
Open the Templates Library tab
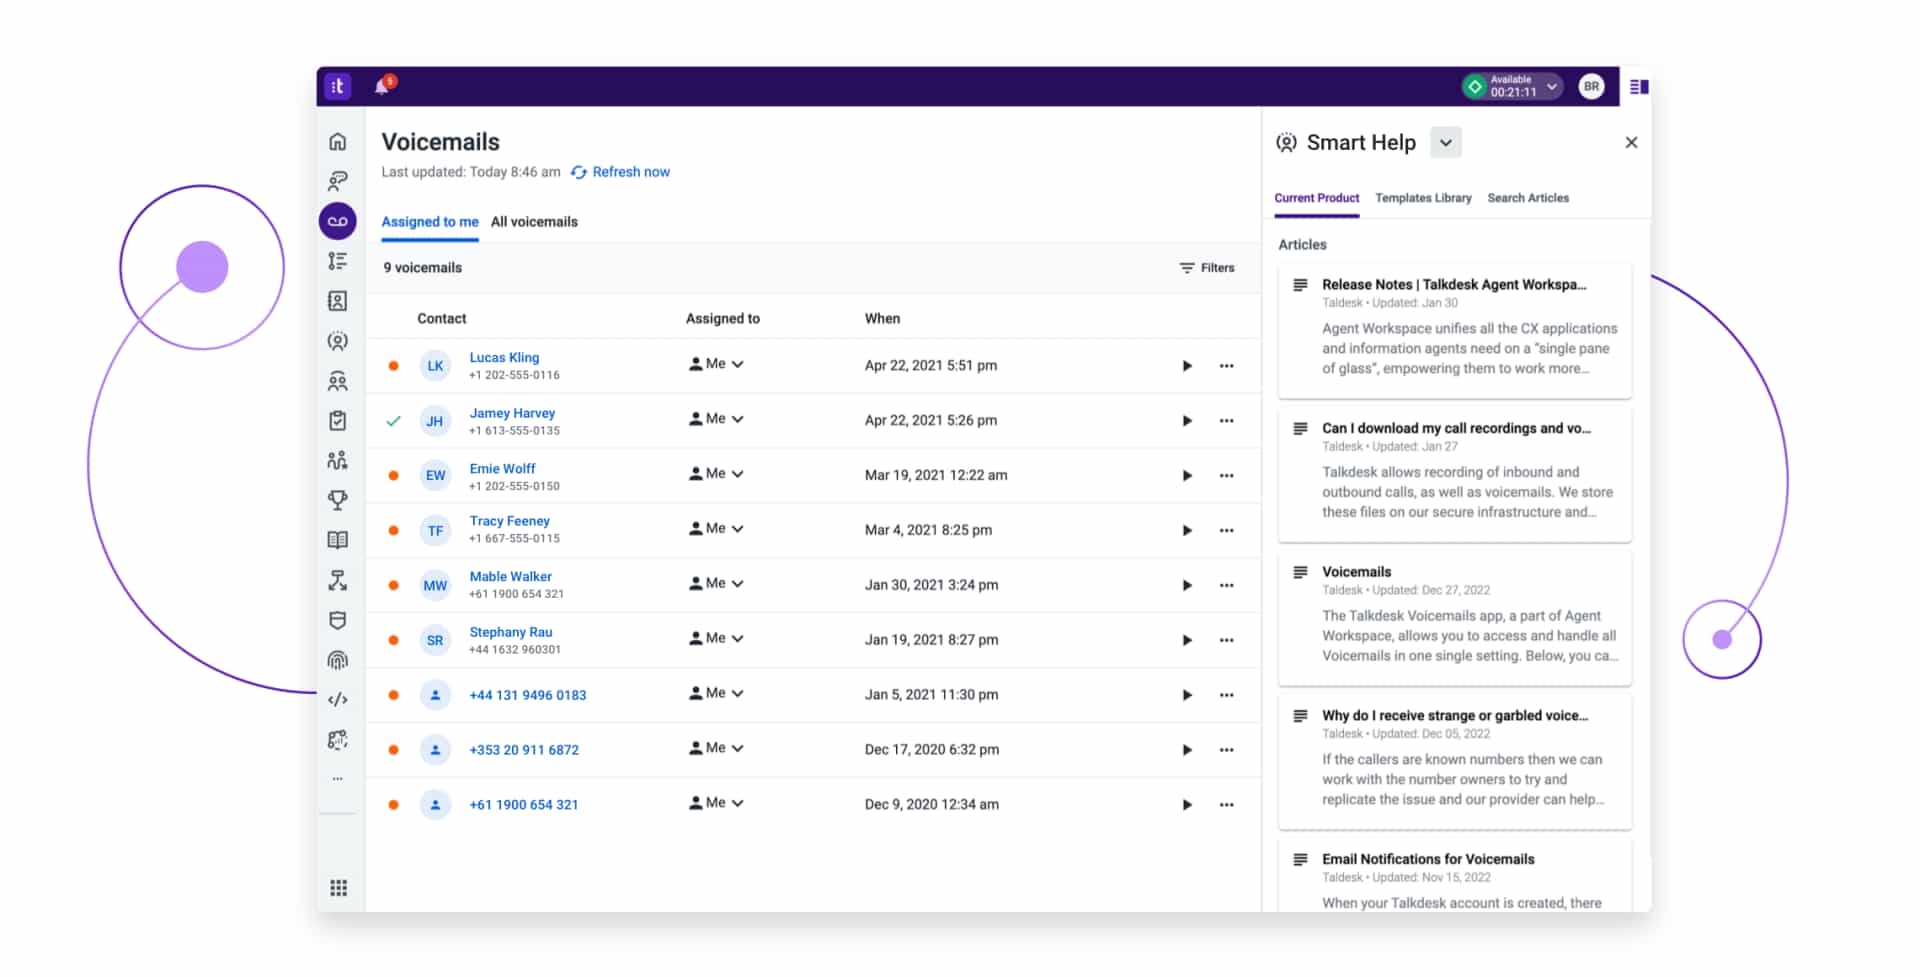tap(1423, 198)
